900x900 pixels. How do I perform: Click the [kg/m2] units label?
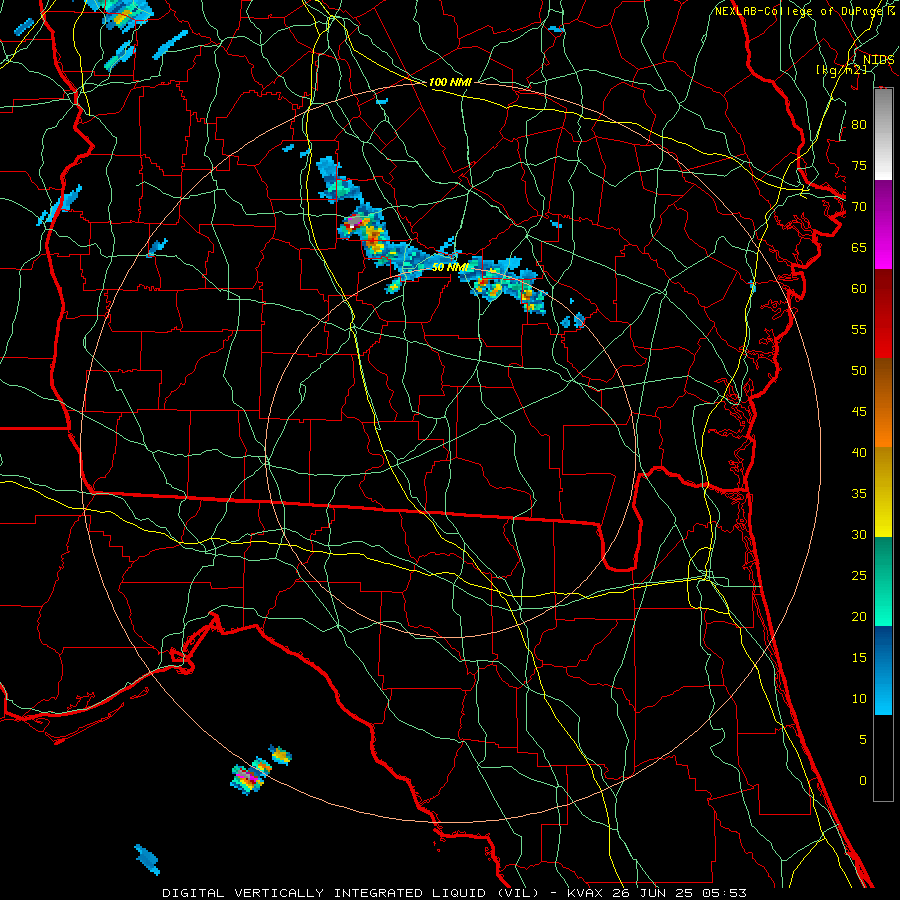[x=841, y=70]
